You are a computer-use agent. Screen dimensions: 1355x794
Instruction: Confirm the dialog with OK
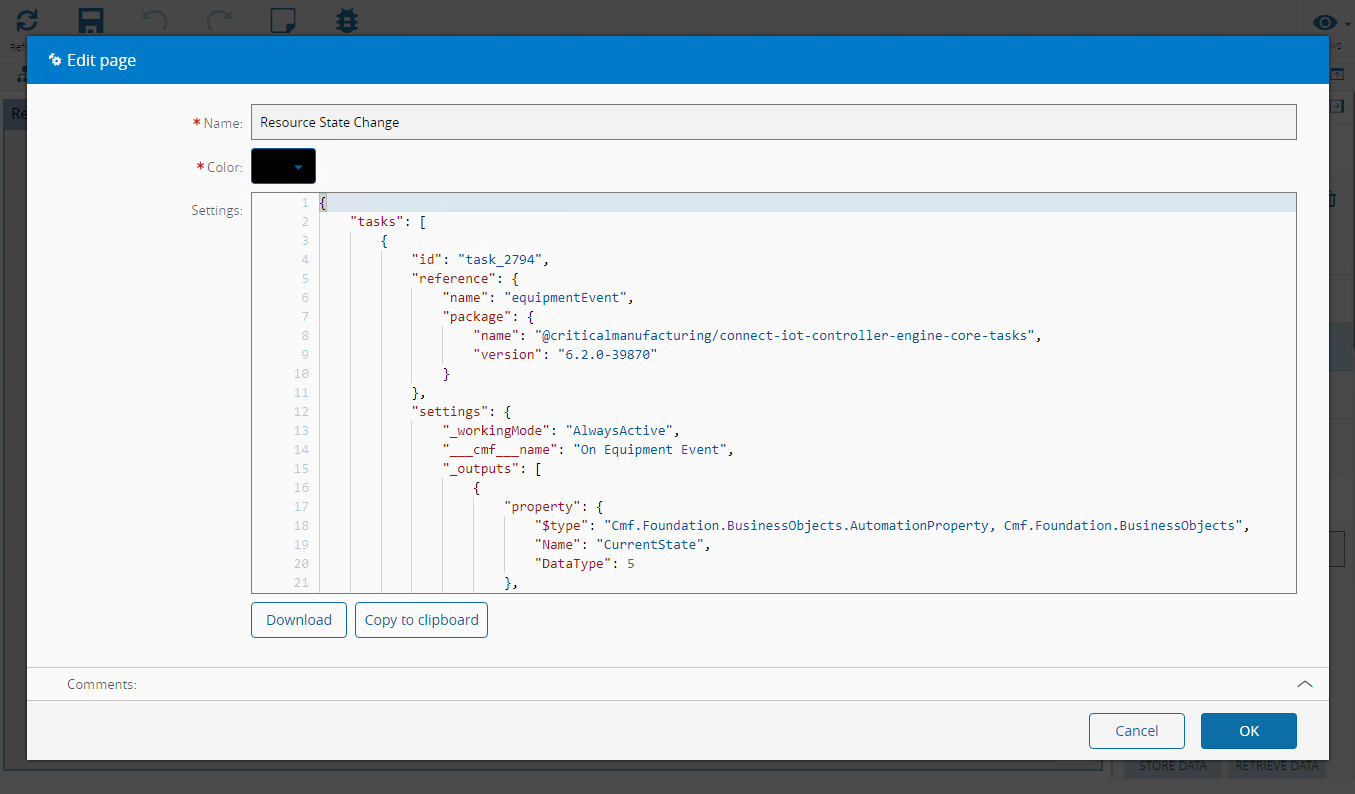(x=1248, y=731)
